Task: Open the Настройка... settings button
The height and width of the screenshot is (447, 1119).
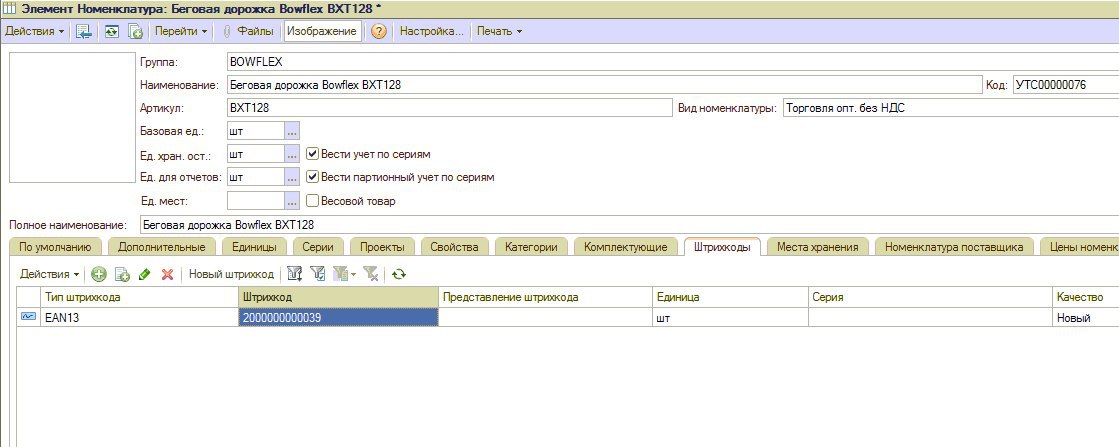Action: pos(431,31)
